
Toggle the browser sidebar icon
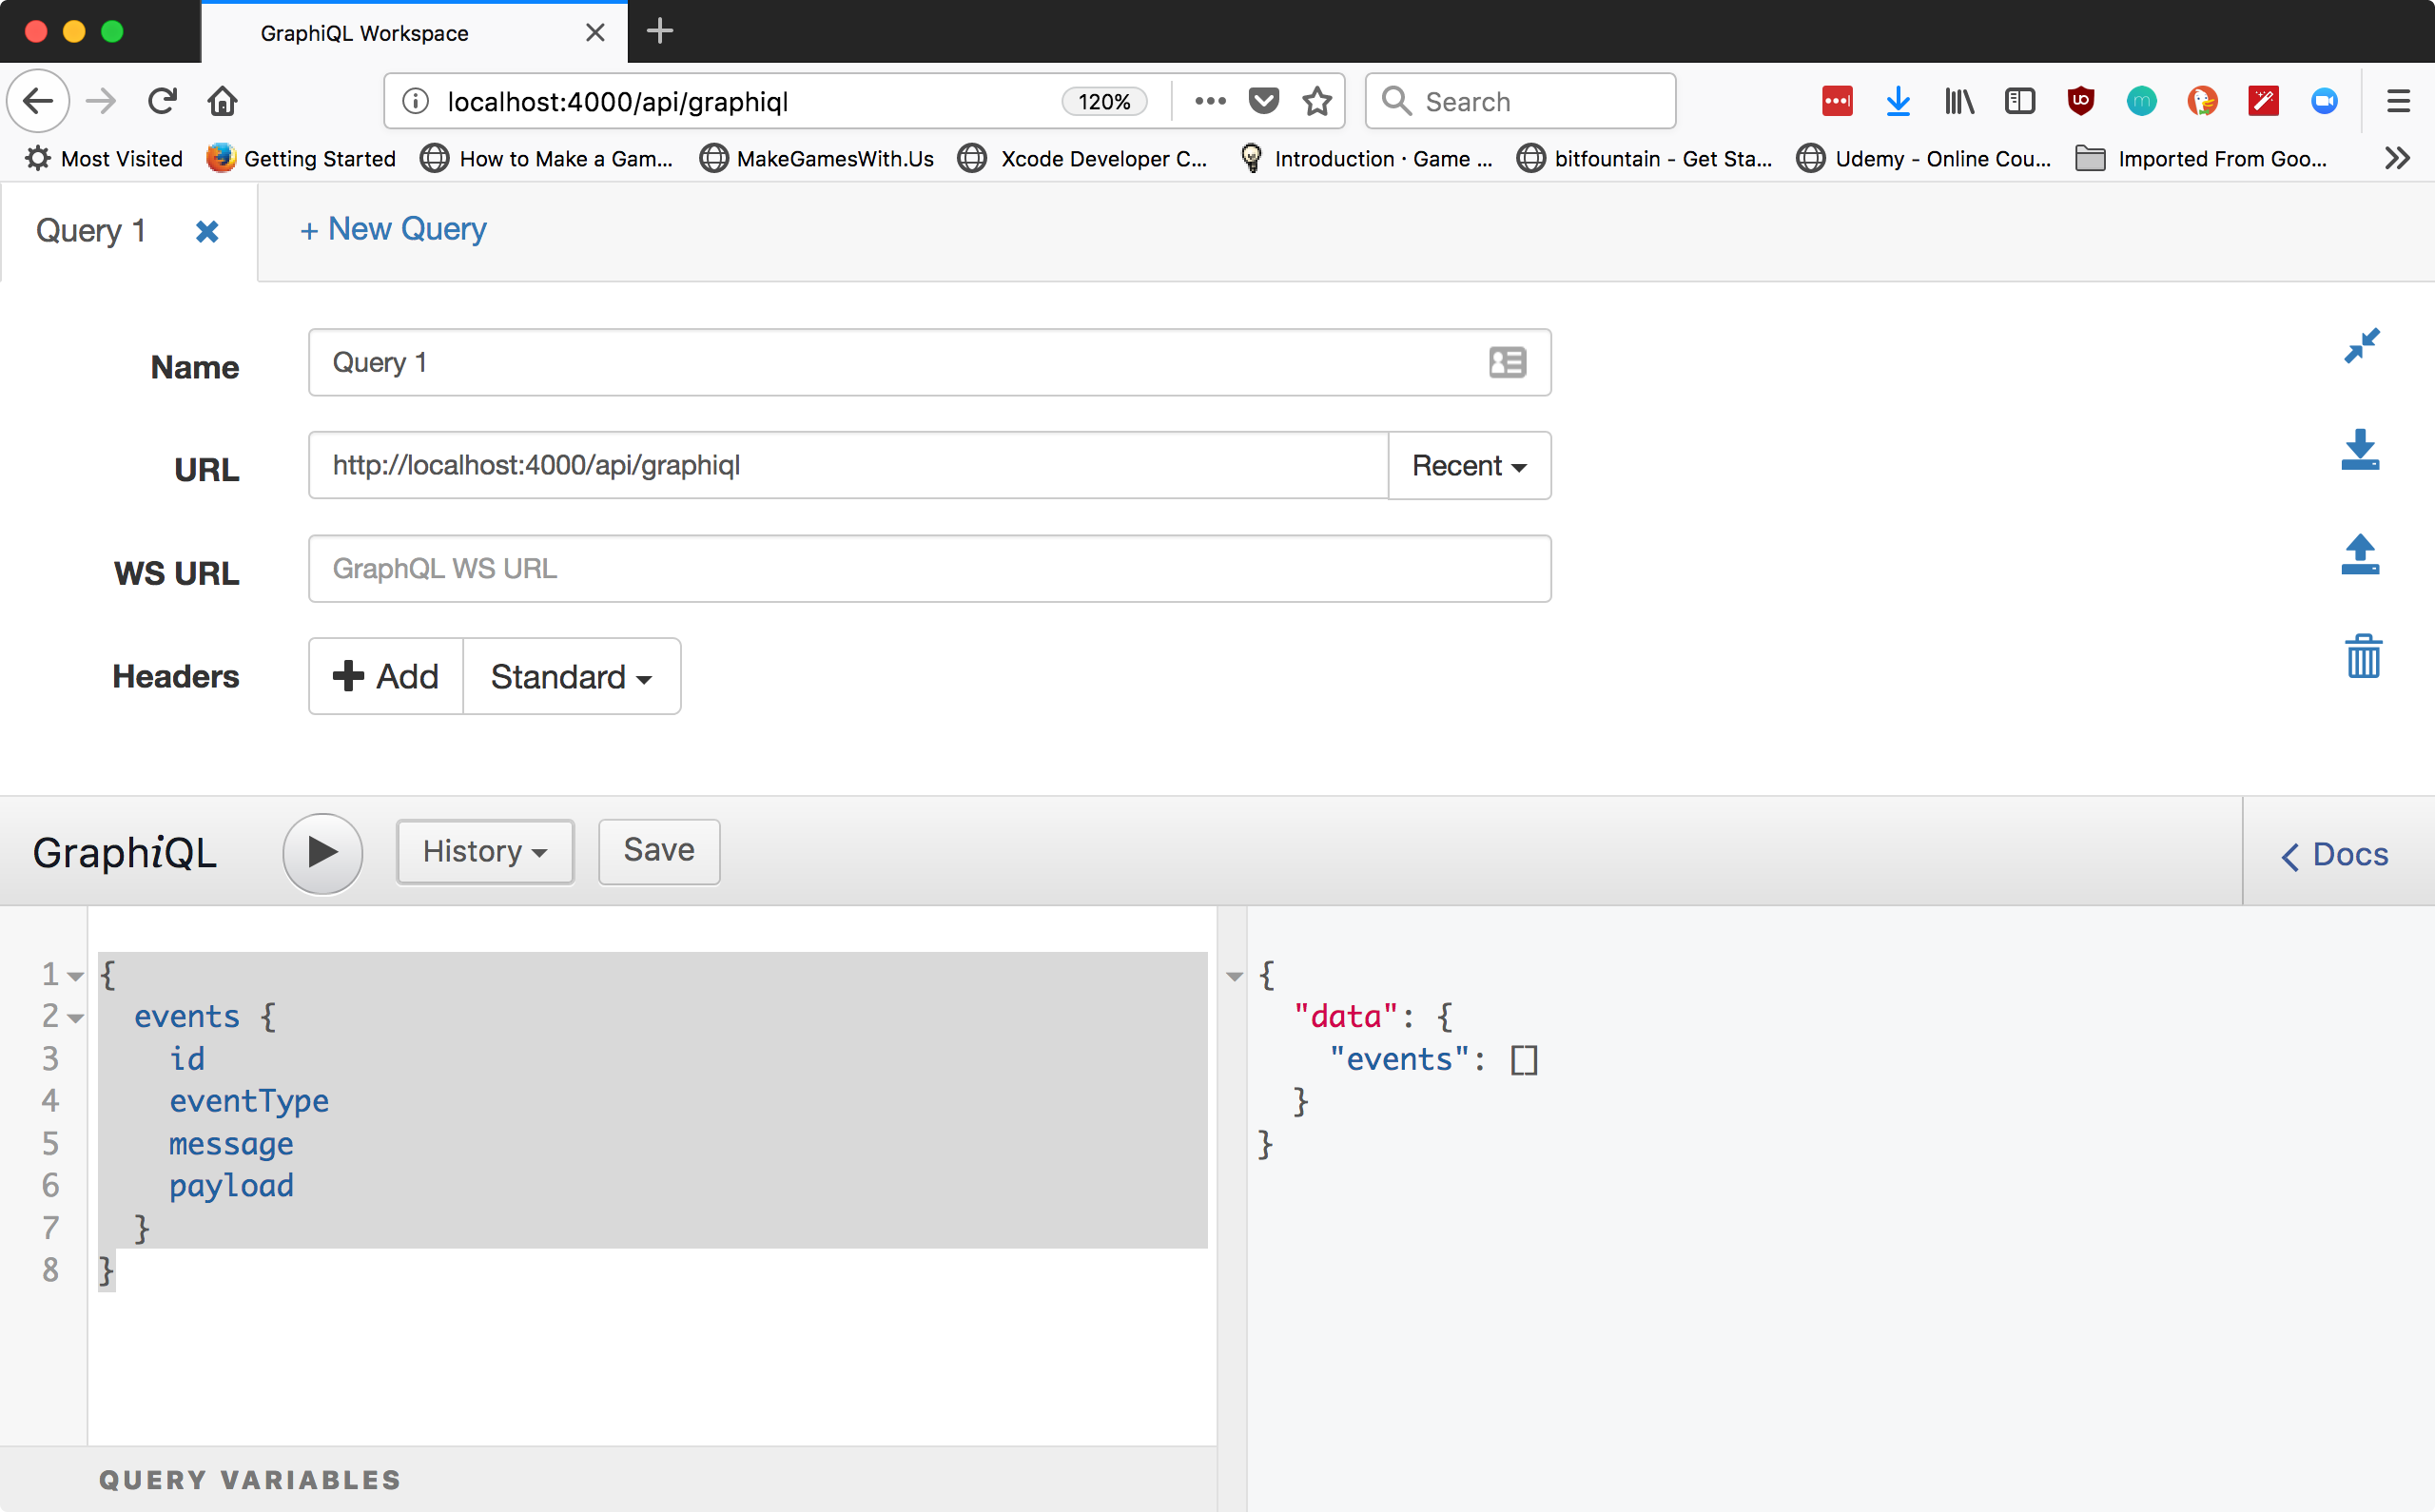[x=2020, y=101]
